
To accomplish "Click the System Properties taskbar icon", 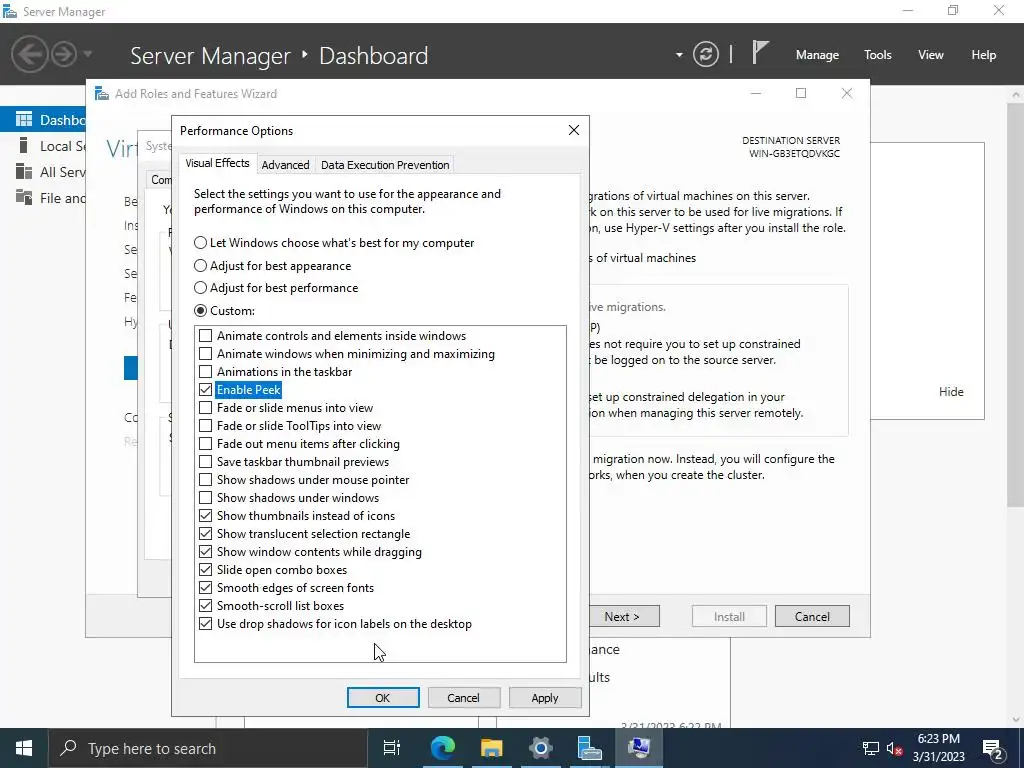I will [639, 748].
